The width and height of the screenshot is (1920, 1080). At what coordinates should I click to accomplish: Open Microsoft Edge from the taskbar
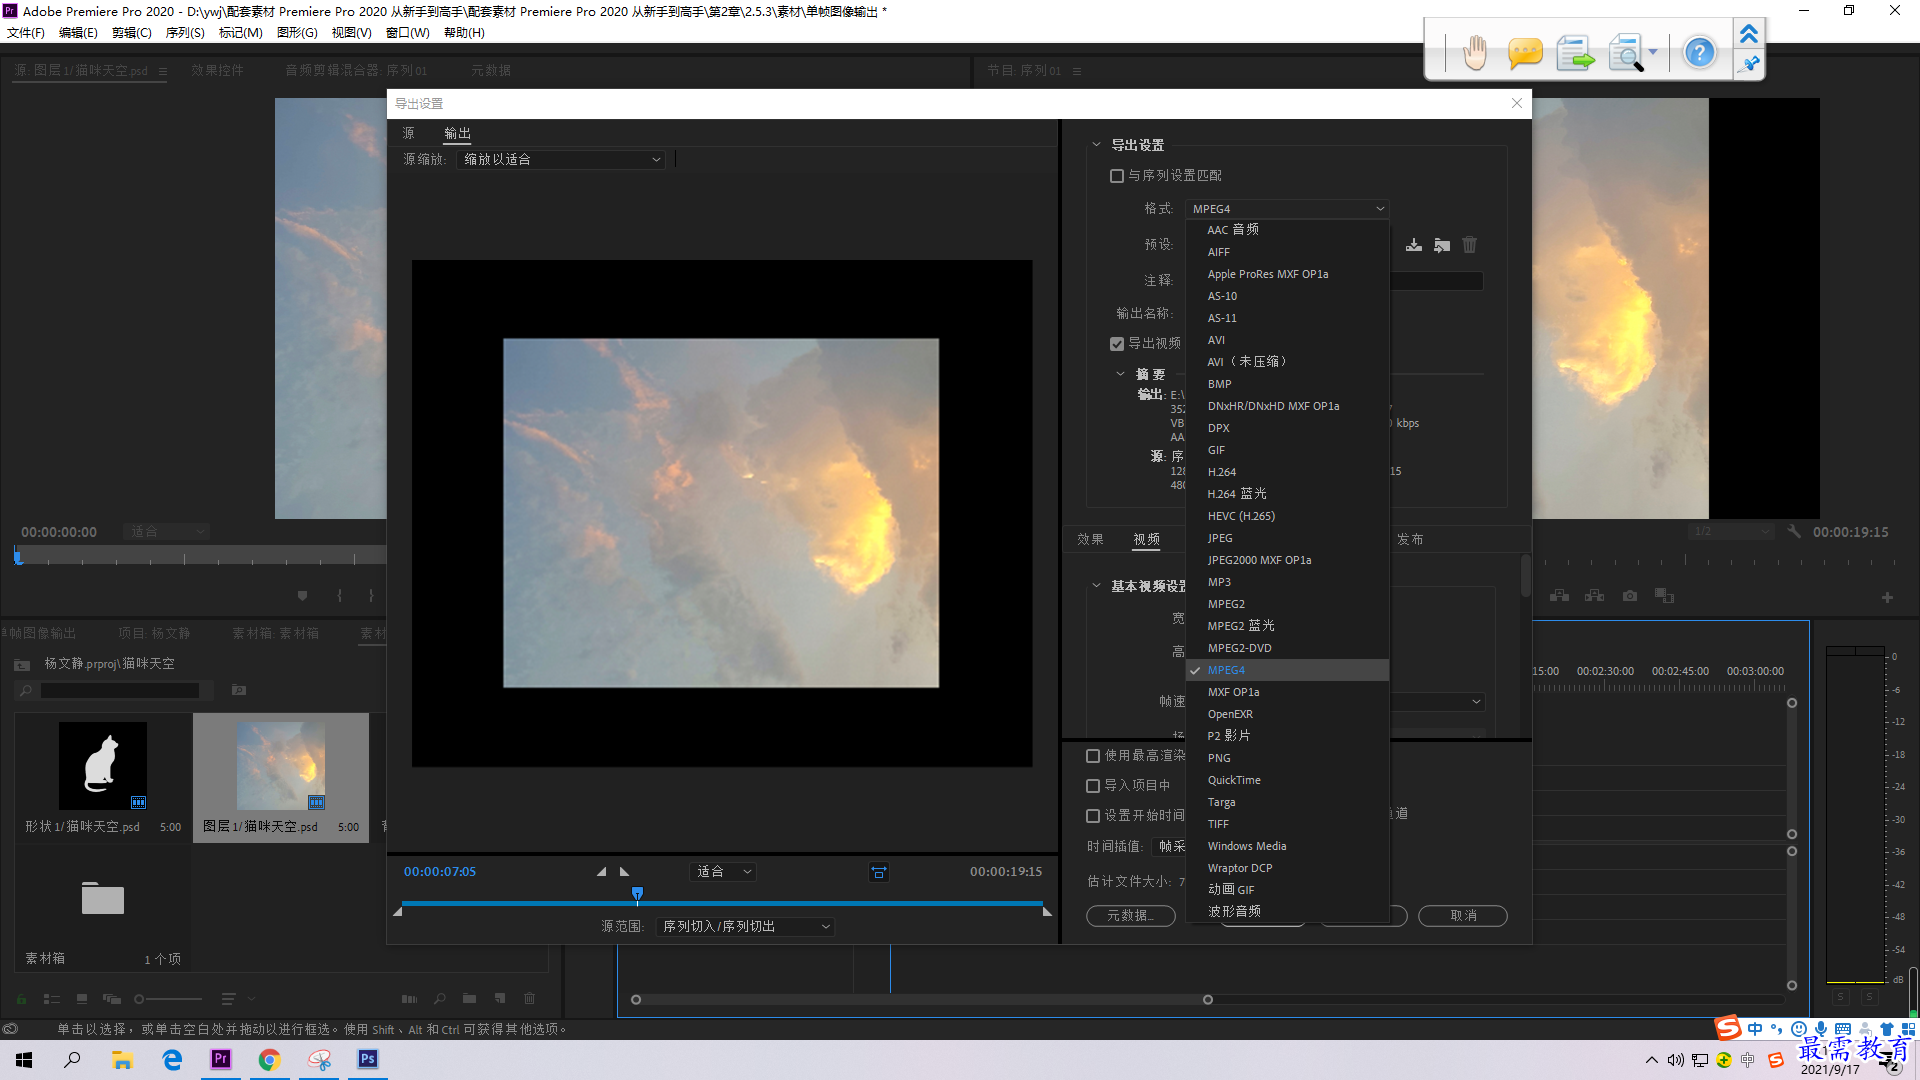(172, 1059)
